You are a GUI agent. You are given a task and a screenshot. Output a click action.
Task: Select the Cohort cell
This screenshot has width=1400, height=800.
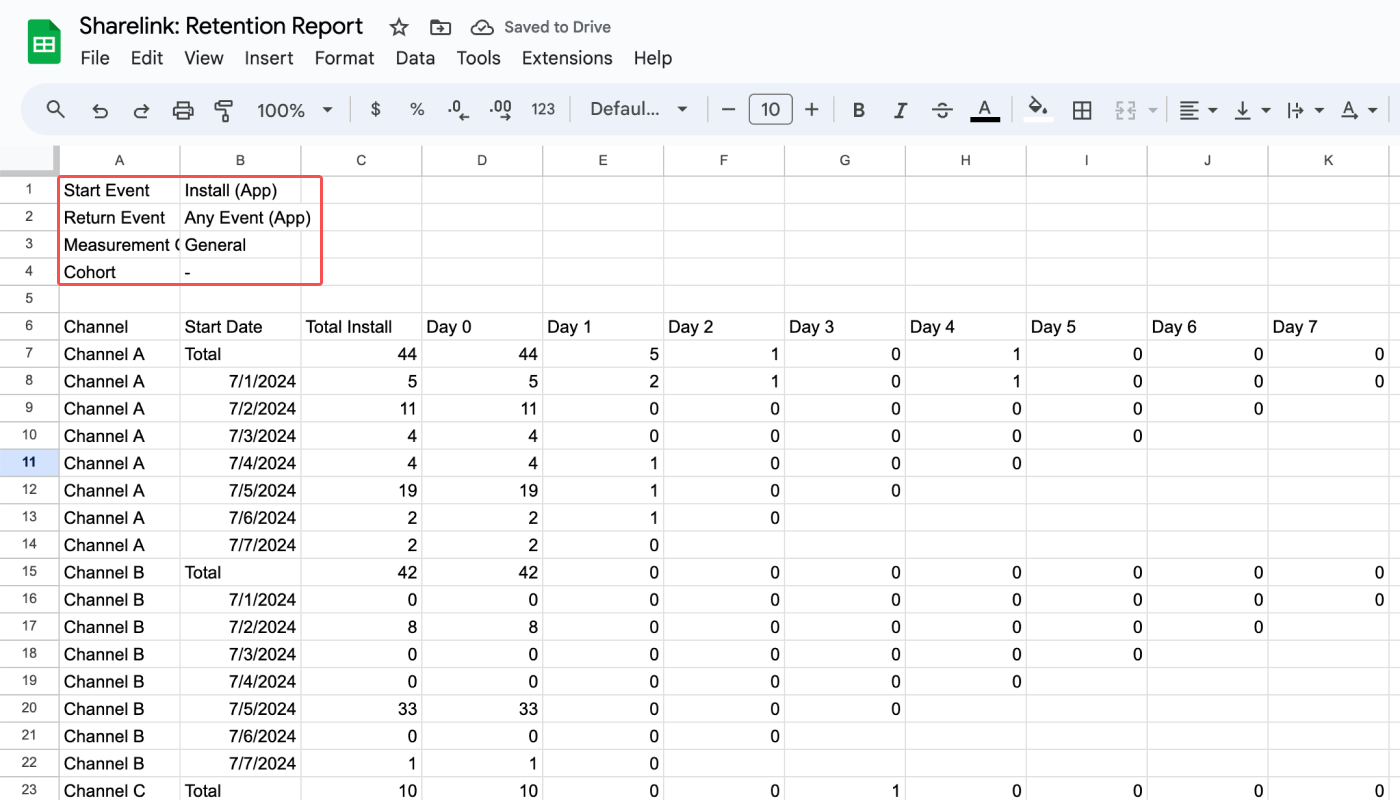tap(120, 272)
